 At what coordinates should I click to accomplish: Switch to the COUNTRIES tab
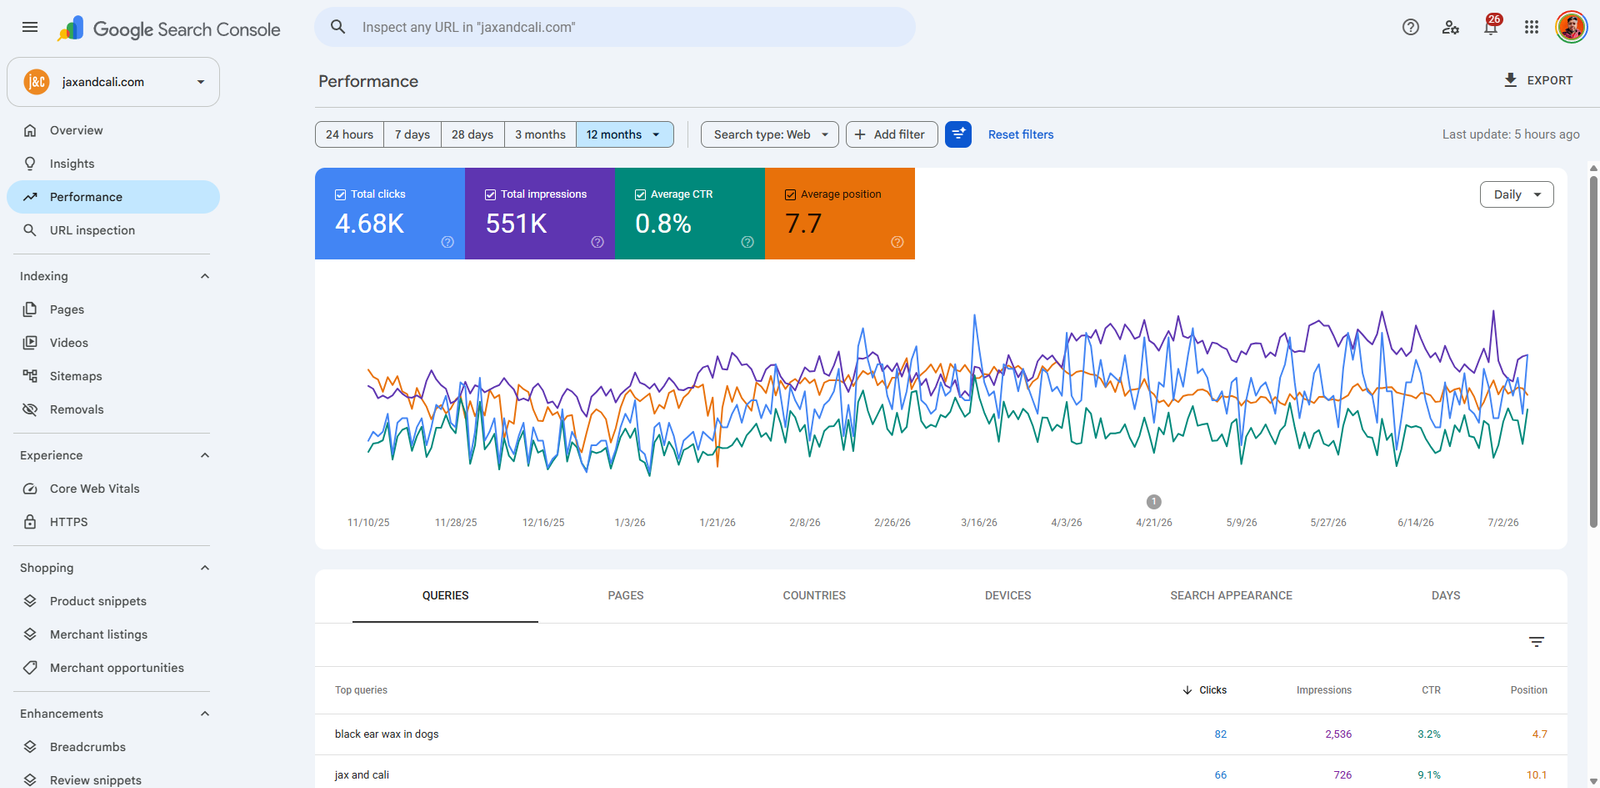tap(814, 595)
